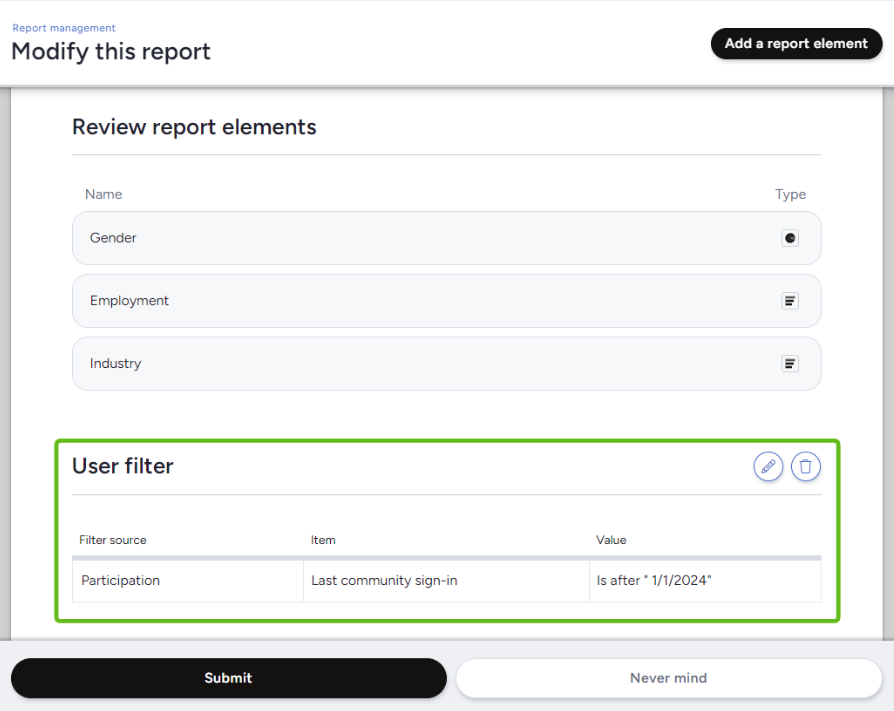Image resolution: width=894 pixels, height=711 pixels.
Task: Submit the report changes
Action: (x=228, y=678)
